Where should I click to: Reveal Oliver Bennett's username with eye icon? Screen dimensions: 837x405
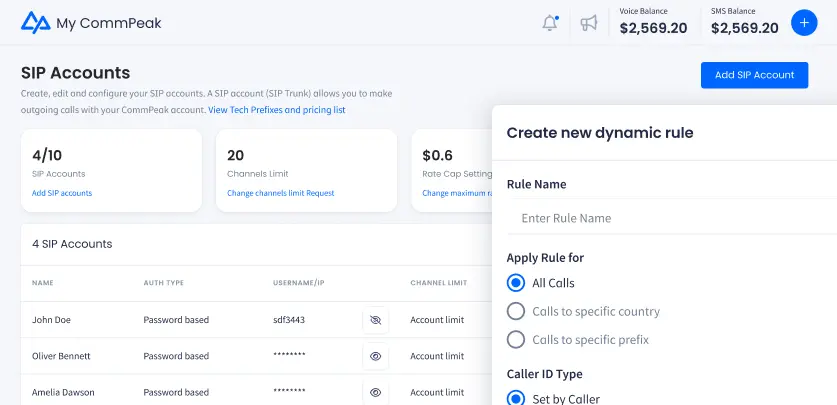[375, 356]
